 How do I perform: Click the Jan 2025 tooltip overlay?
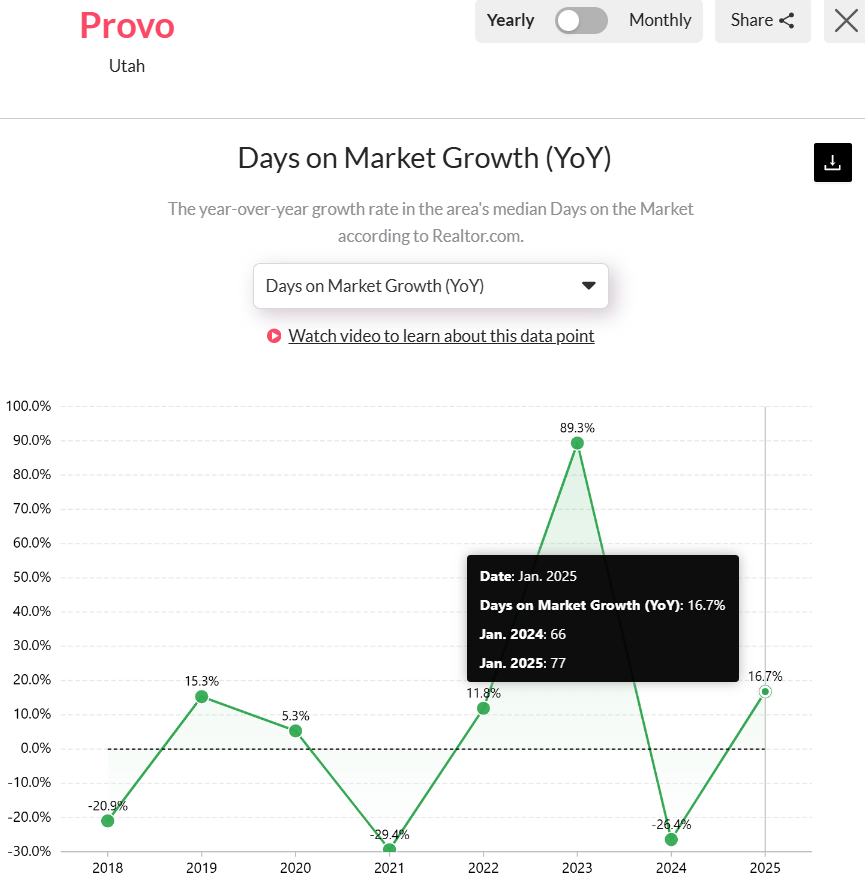coord(602,618)
